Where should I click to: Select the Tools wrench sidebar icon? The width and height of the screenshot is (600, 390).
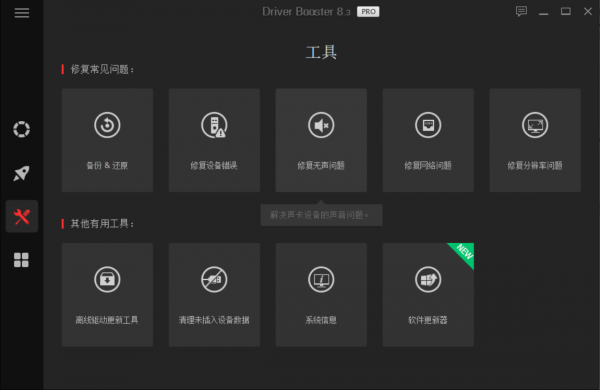click(x=22, y=216)
